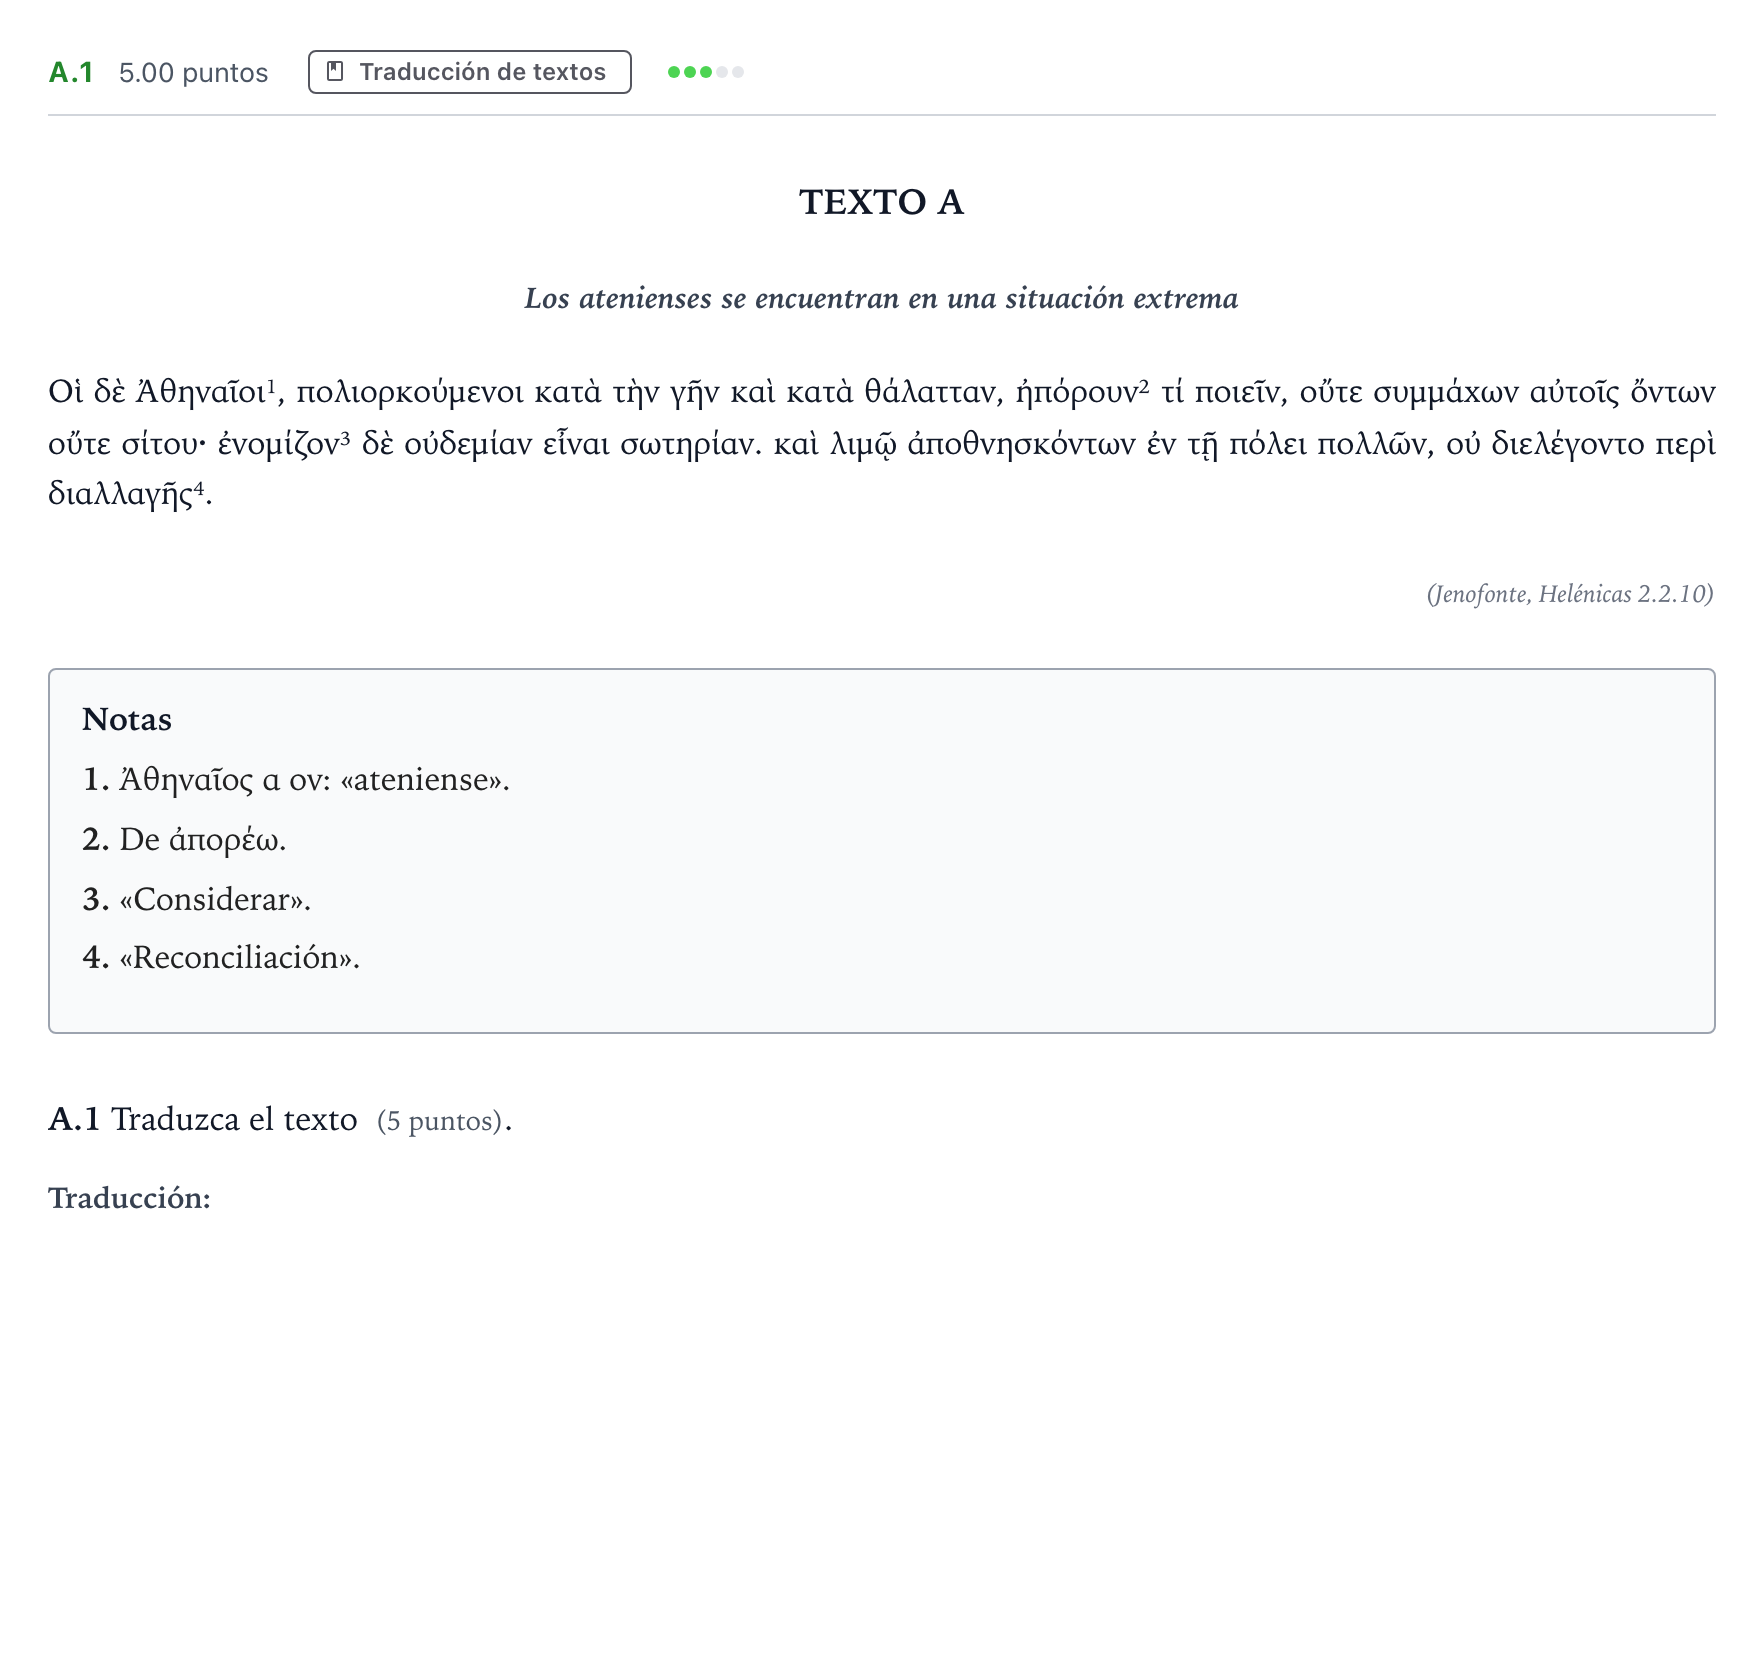Click the Traducción de textos tag button
Image resolution: width=1764 pixels, height=1658 pixels.
469,72
